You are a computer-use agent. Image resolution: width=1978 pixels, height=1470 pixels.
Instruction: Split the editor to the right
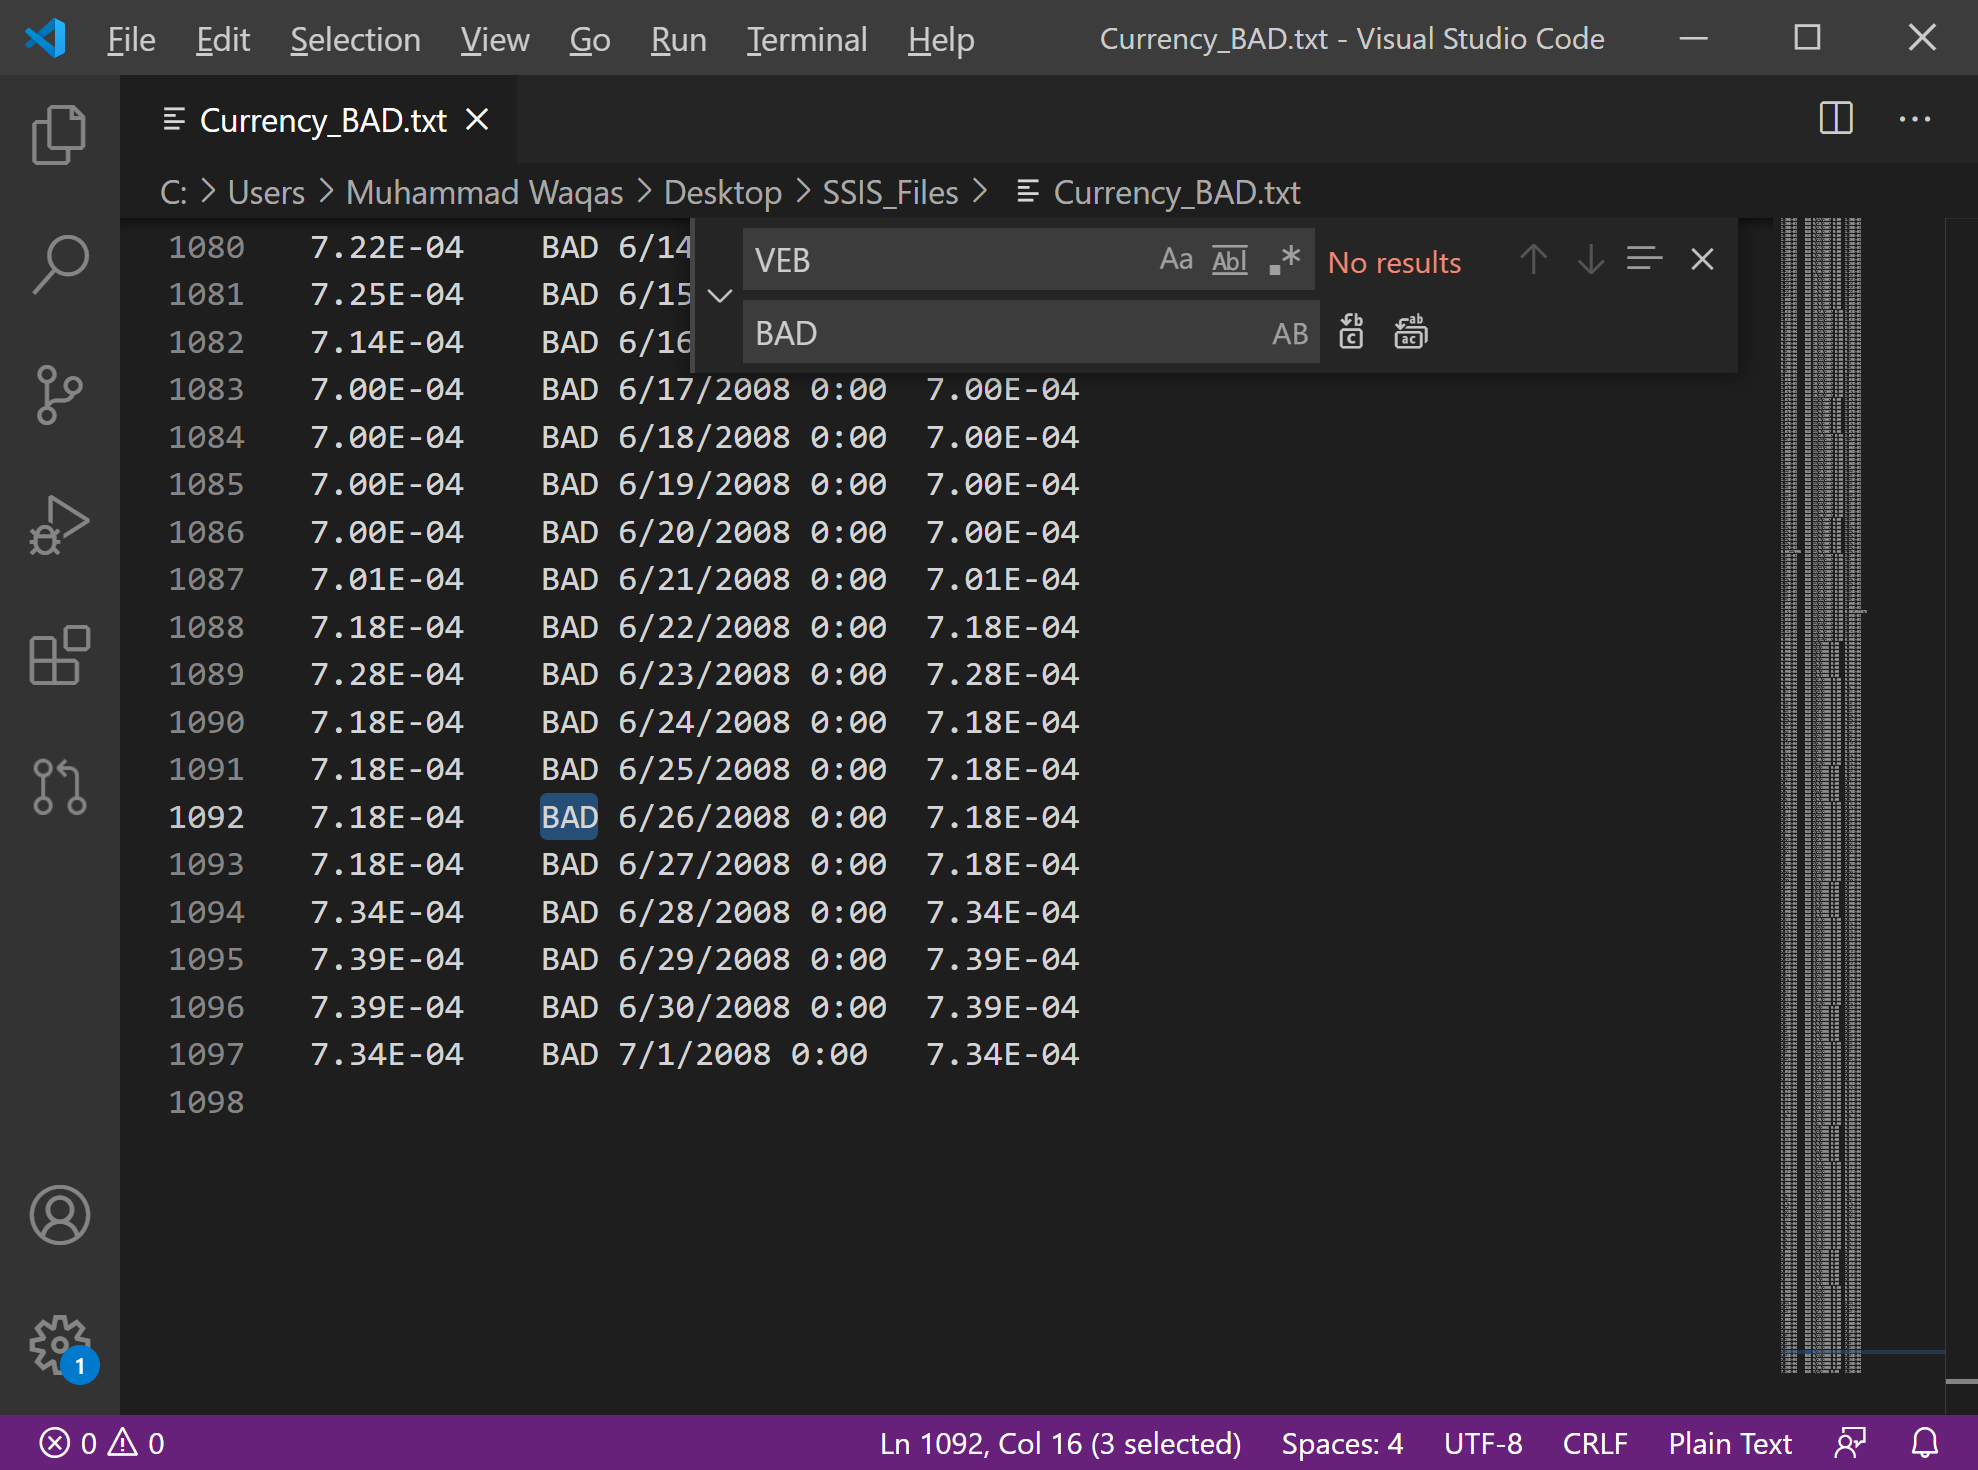pyautogui.click(x=1835, y=119)
